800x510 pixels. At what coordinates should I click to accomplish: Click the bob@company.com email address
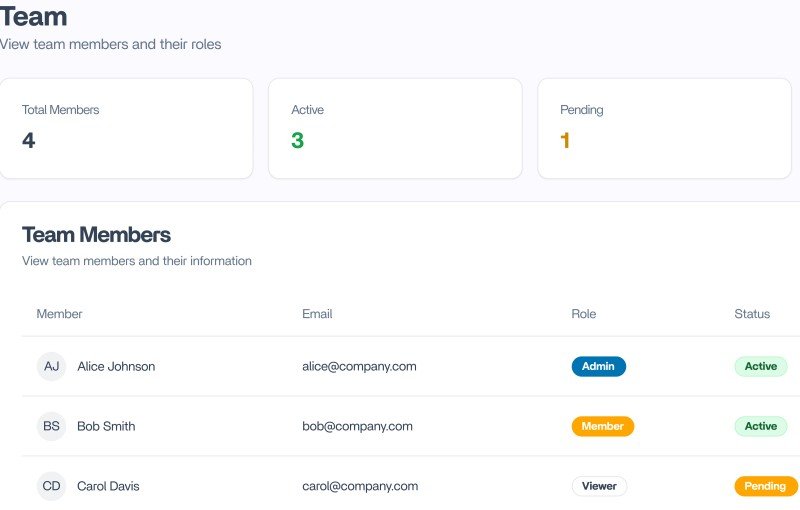(x=357, y=426)
